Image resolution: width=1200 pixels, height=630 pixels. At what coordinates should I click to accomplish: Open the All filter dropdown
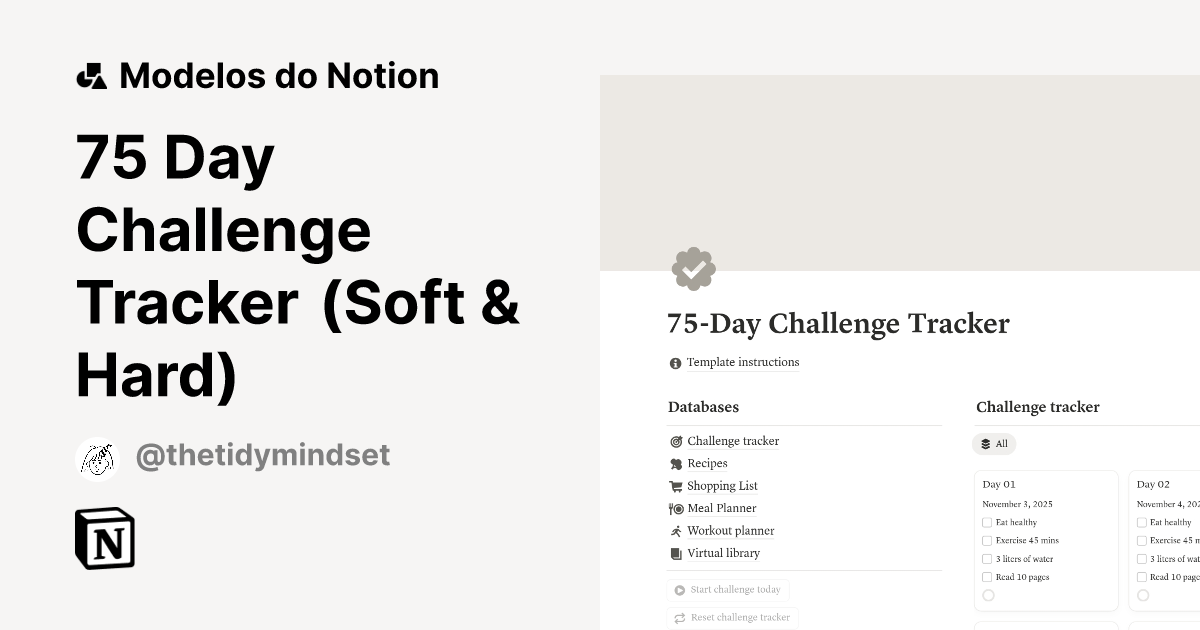click(994, 443)
